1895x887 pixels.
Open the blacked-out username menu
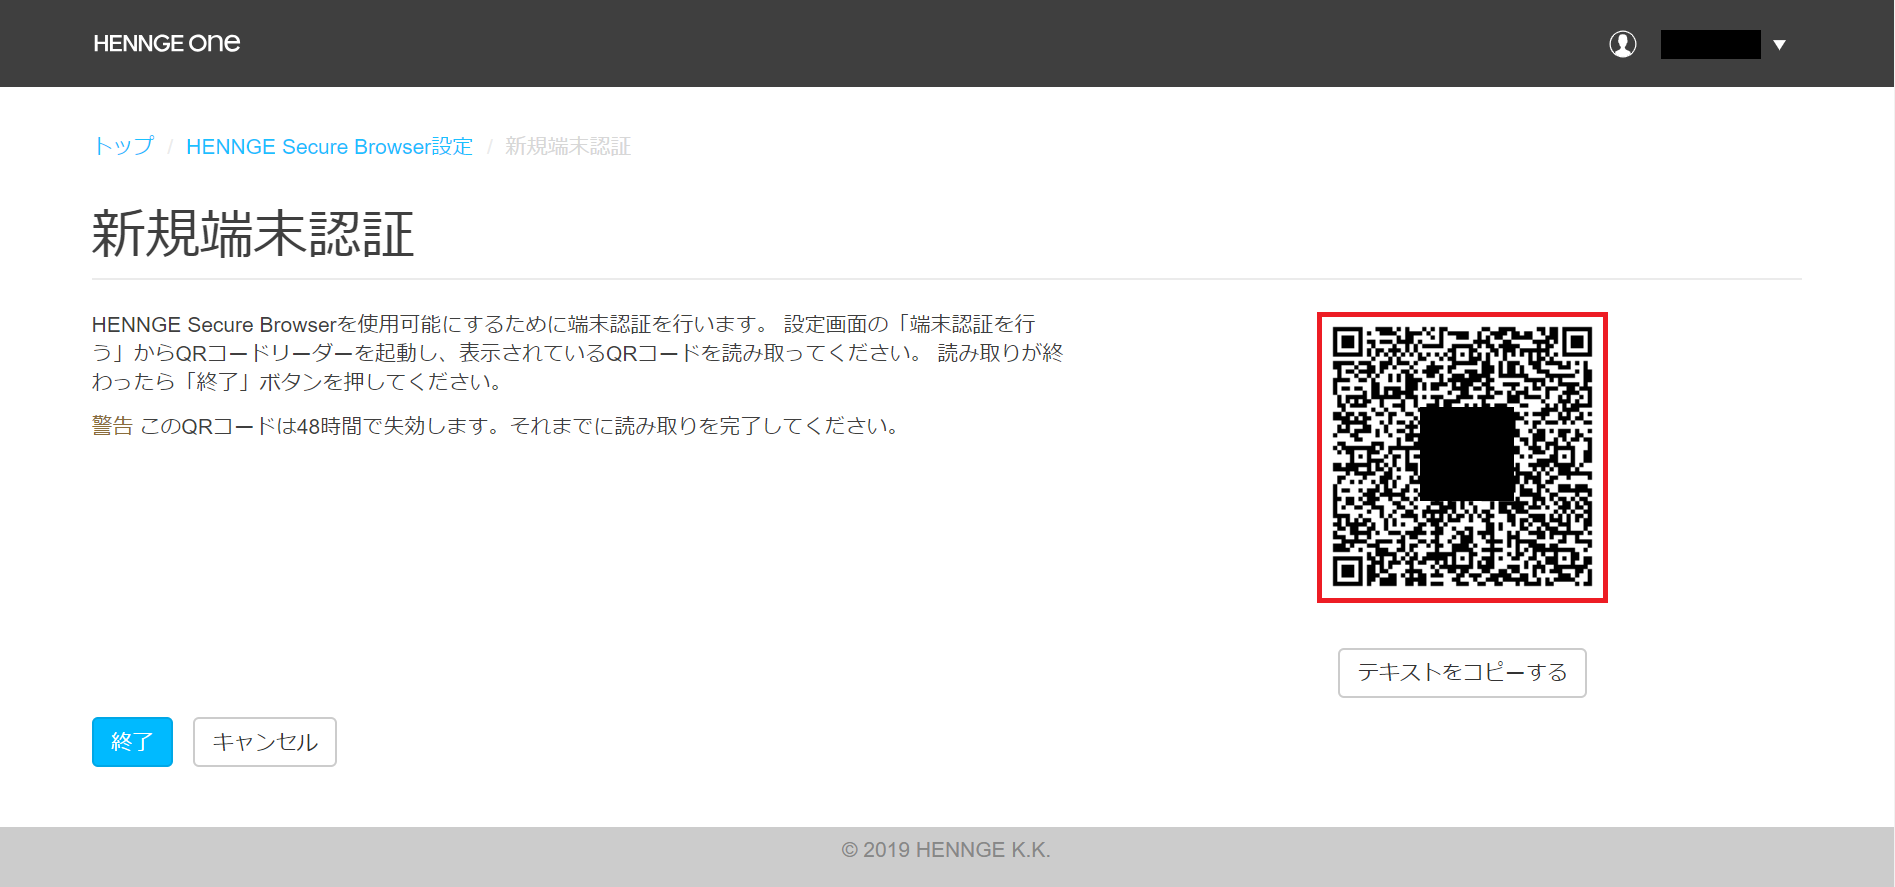[1710, 45]
